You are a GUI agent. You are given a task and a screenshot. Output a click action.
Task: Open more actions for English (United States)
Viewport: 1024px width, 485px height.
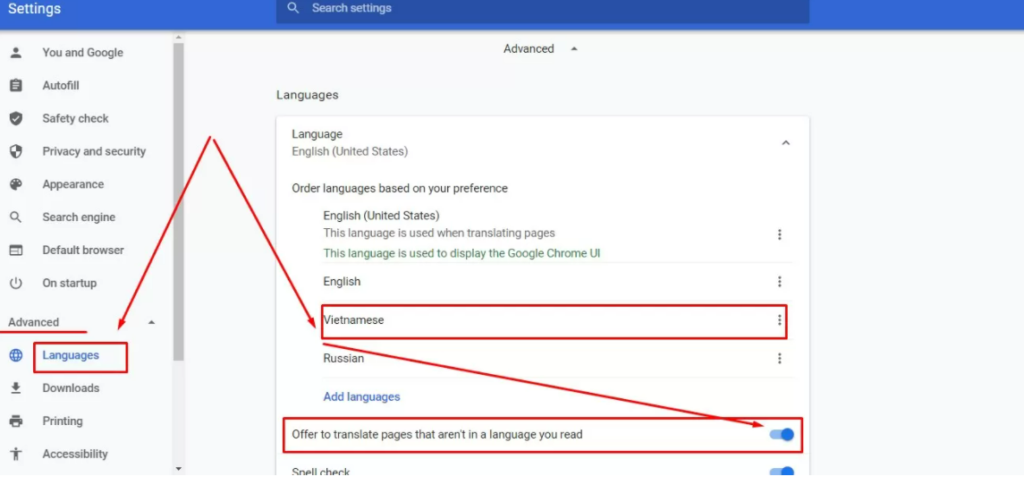(x=779, y=234)
